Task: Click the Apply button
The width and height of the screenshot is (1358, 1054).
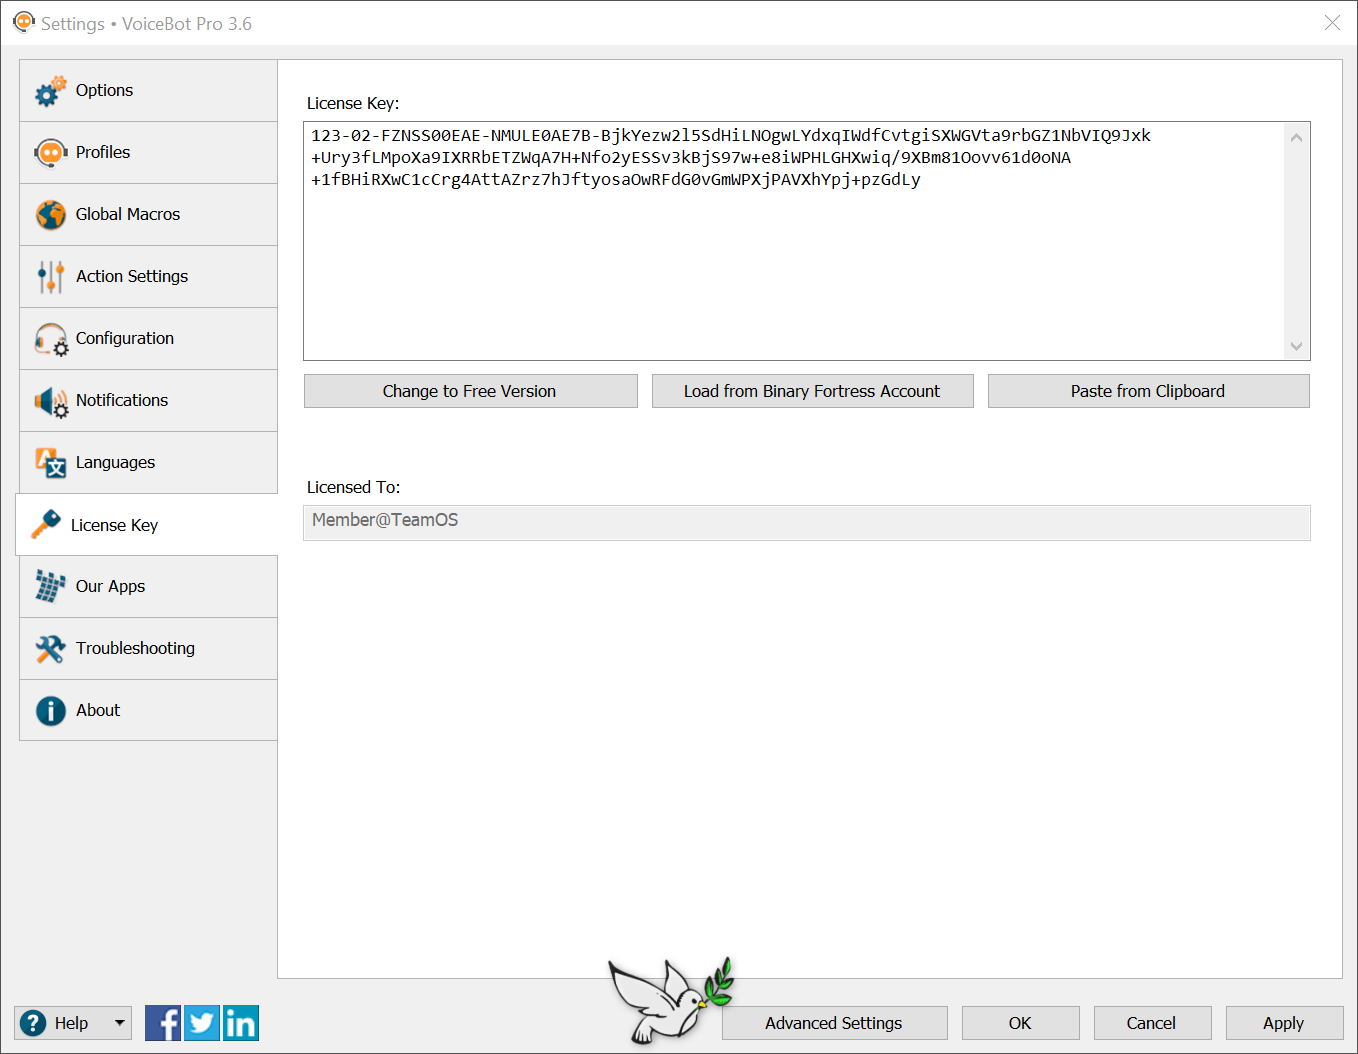Action: pos(1283,1023)
